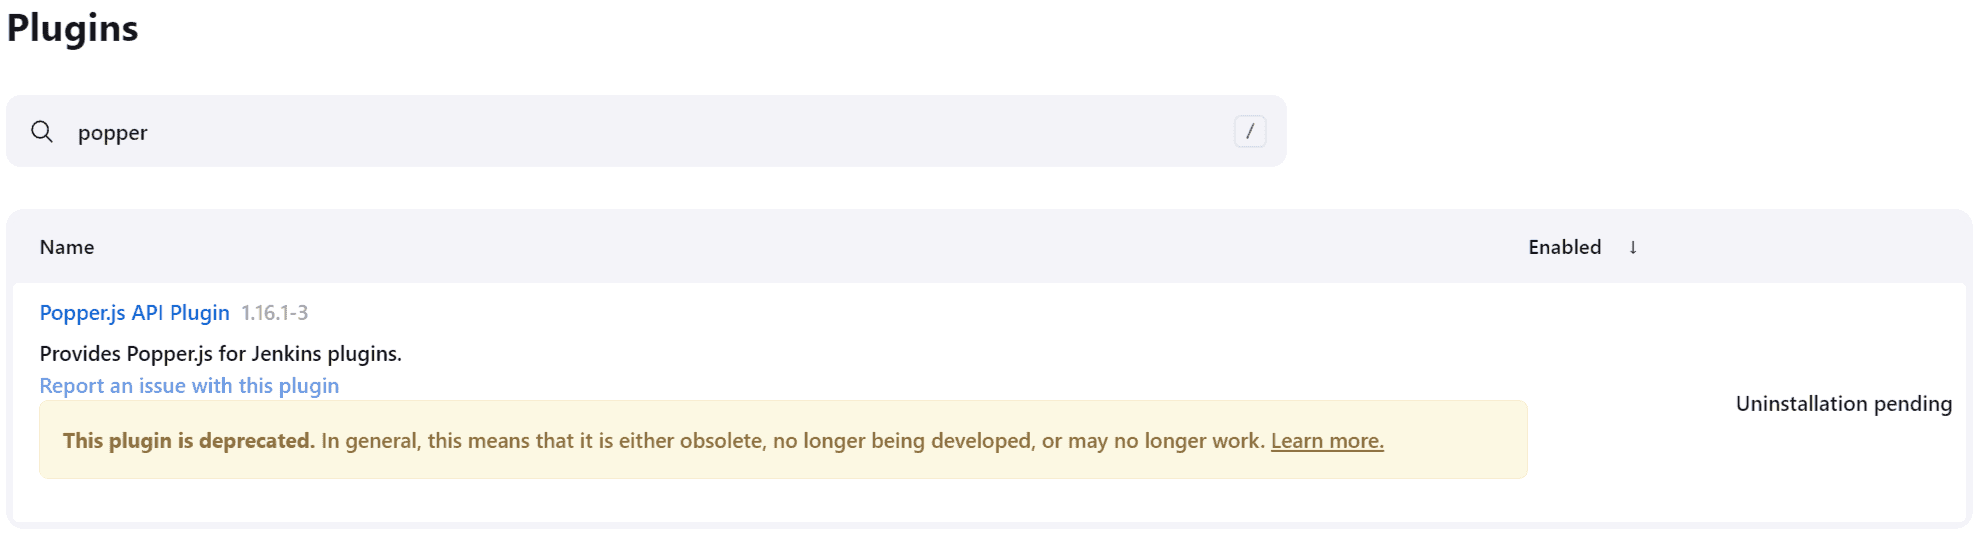1984x541 pixels.
Task: Sort plugins by the Enabled column
Action: (x=1564, y=248)
